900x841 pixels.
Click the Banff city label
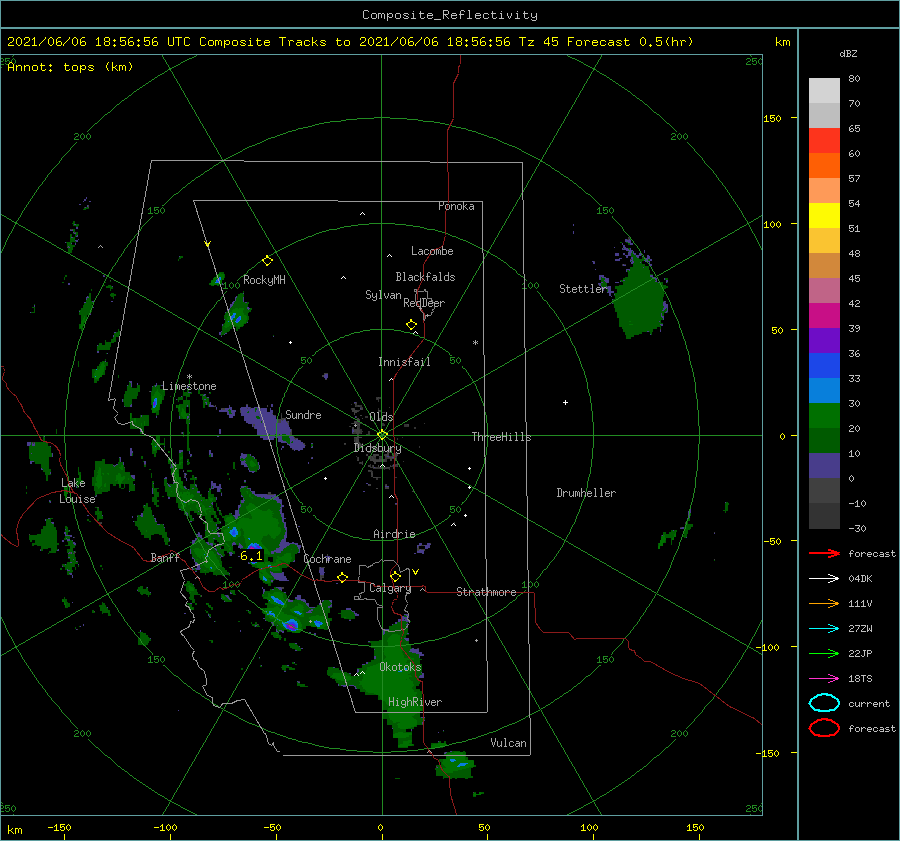[x=165, y=557]
